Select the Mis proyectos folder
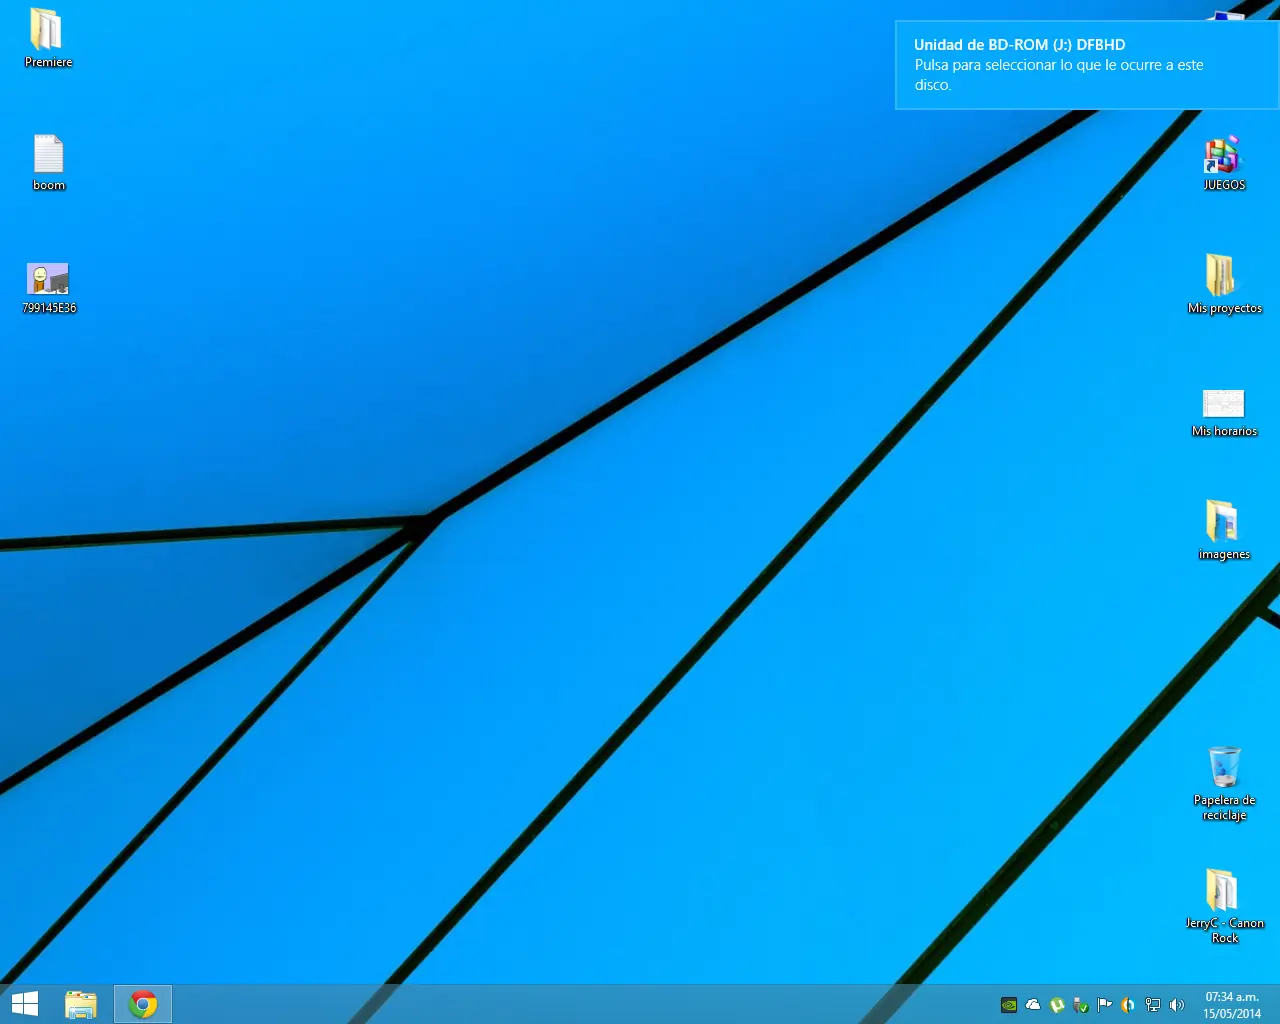 click(x=1224, y=284)
